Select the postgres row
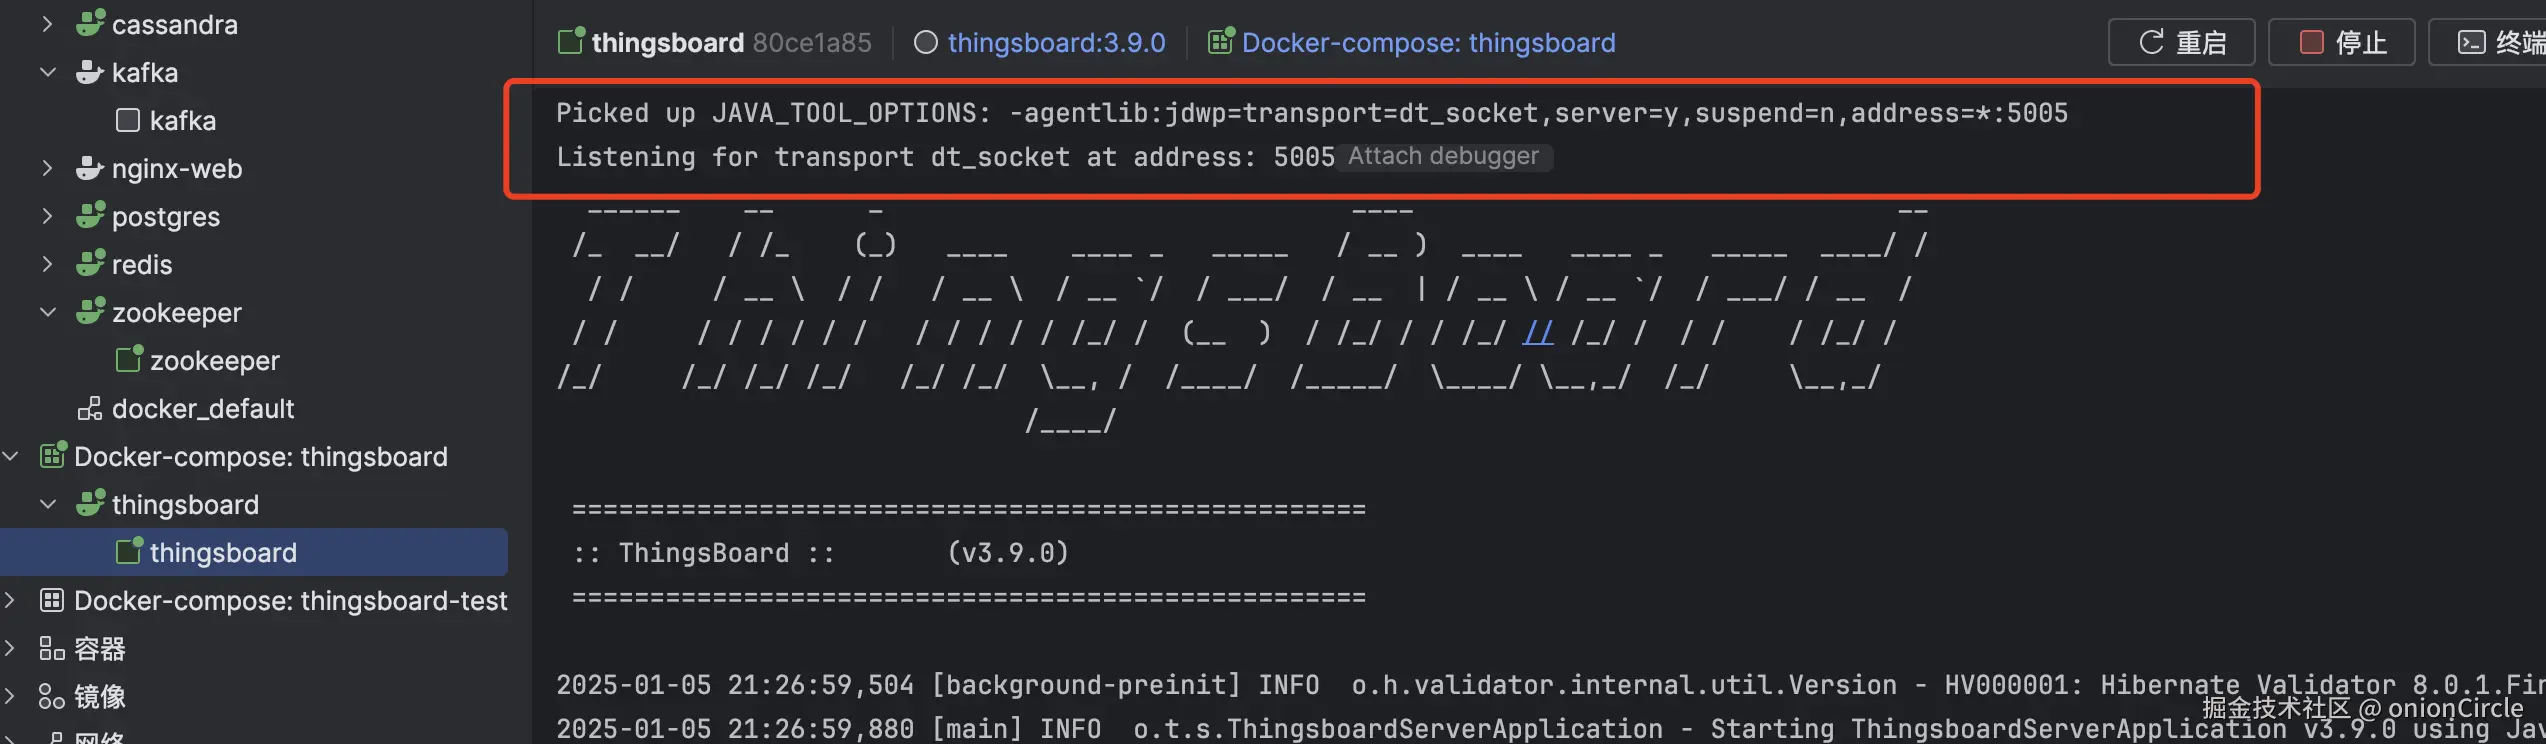The width and height of the screenshot is (2546, 744). tap(254, 216)
